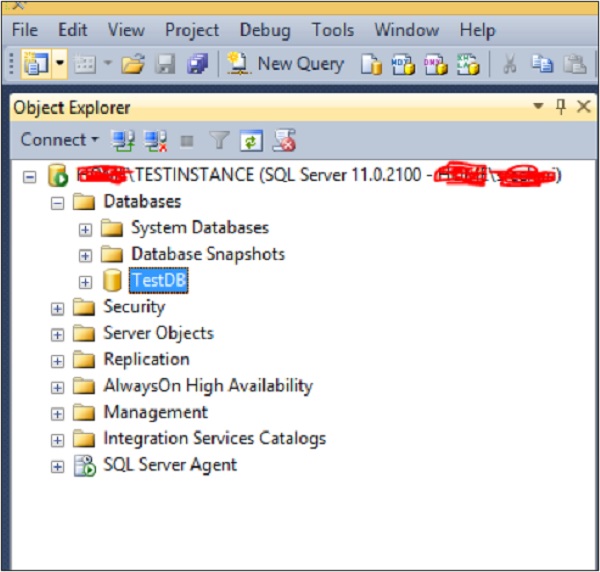Click the Disconnect icon in Object Explorer
The image size is (600, 572).
pyautogui.click(x=154, y=140)
